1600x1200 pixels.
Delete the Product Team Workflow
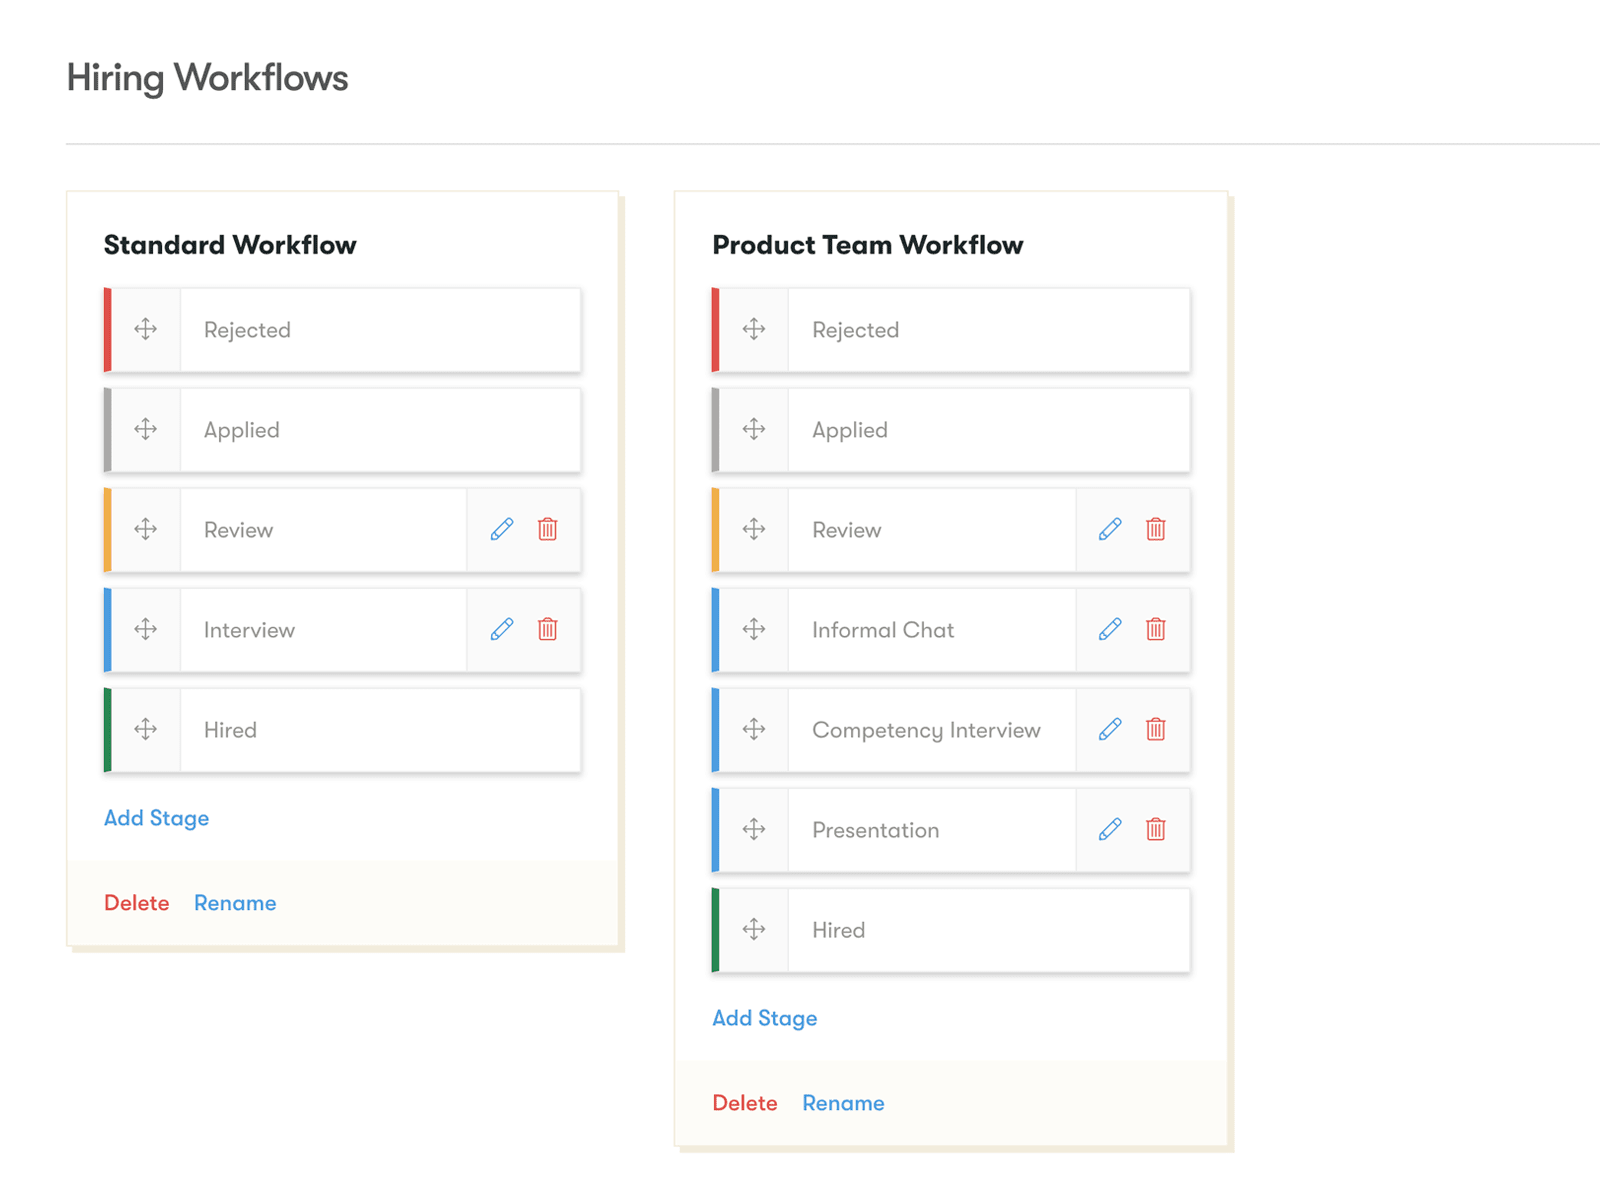pos(745,1103)
